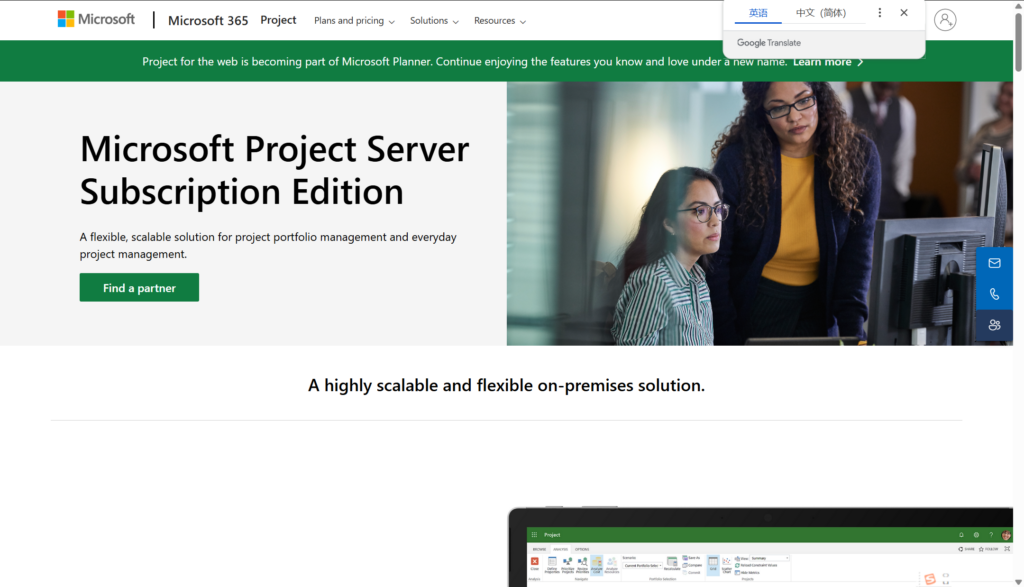The height and width of the screenshot is (587, 1024).
Task: Open the chat with sales people icon
Action: point(994,325)
